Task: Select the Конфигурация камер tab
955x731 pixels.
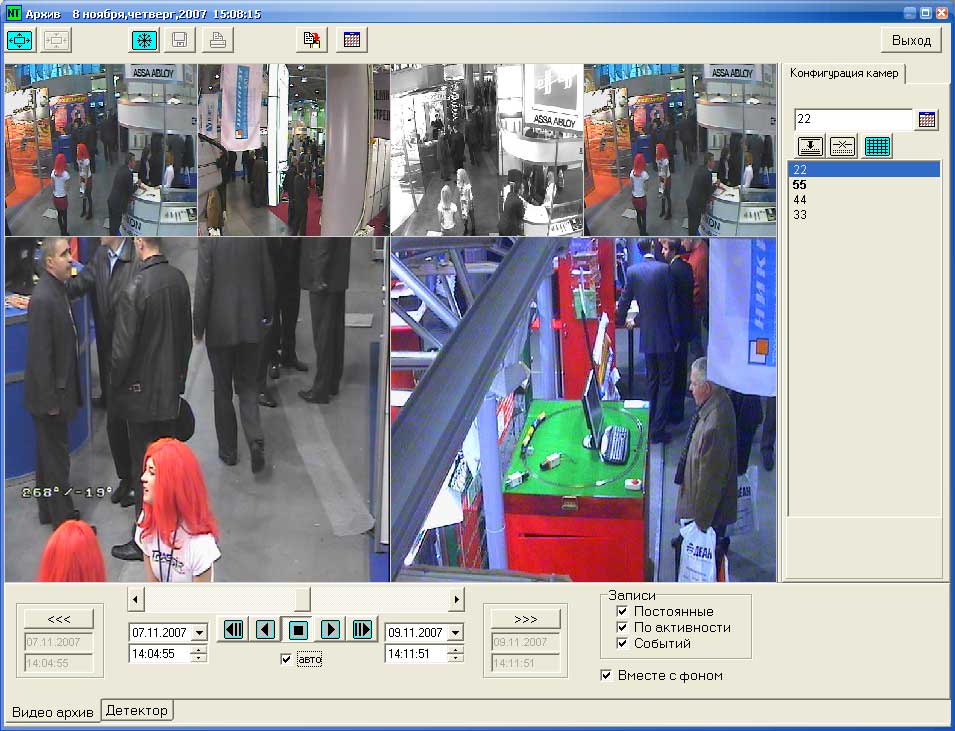Action: [x=843, y=73]
